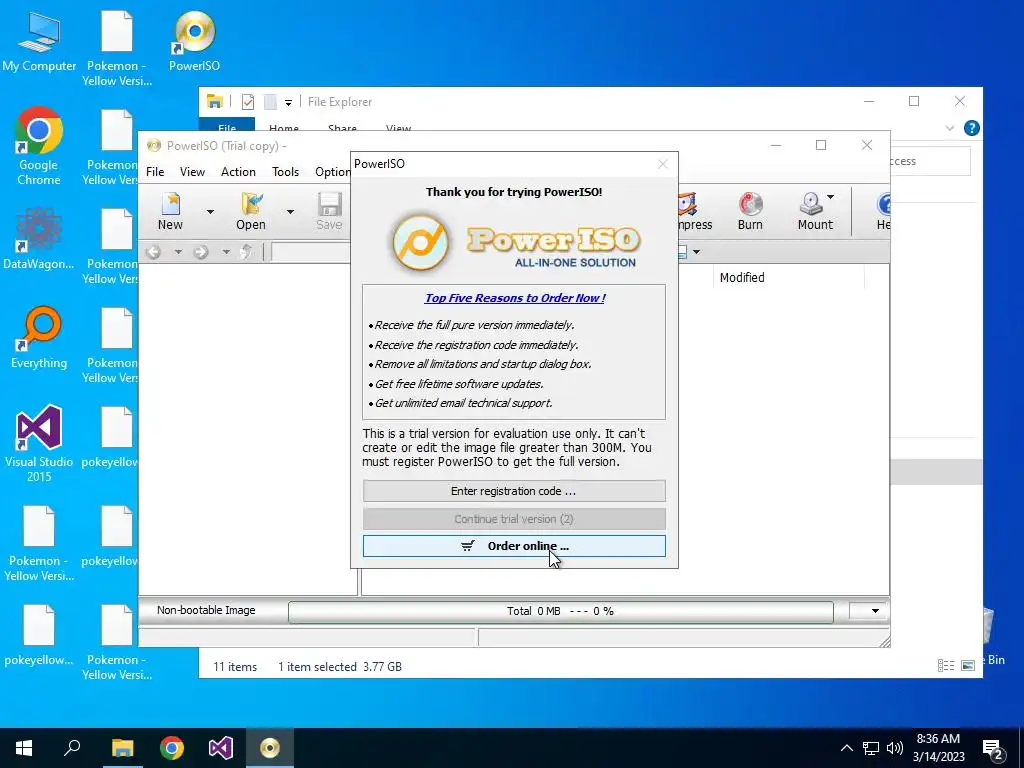
Task: Click the File Explorer taskbar icon
Action: click(122, 748)
